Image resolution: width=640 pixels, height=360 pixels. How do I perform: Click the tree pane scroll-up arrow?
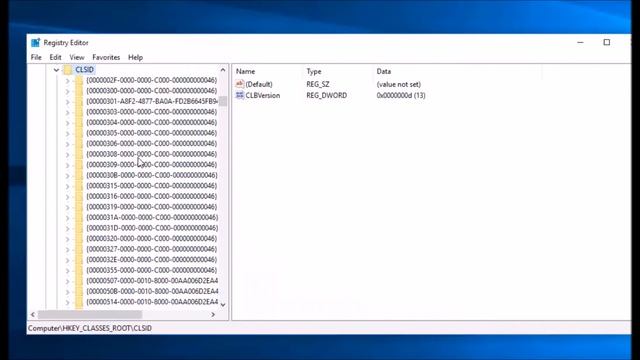[x=223, y=70]
